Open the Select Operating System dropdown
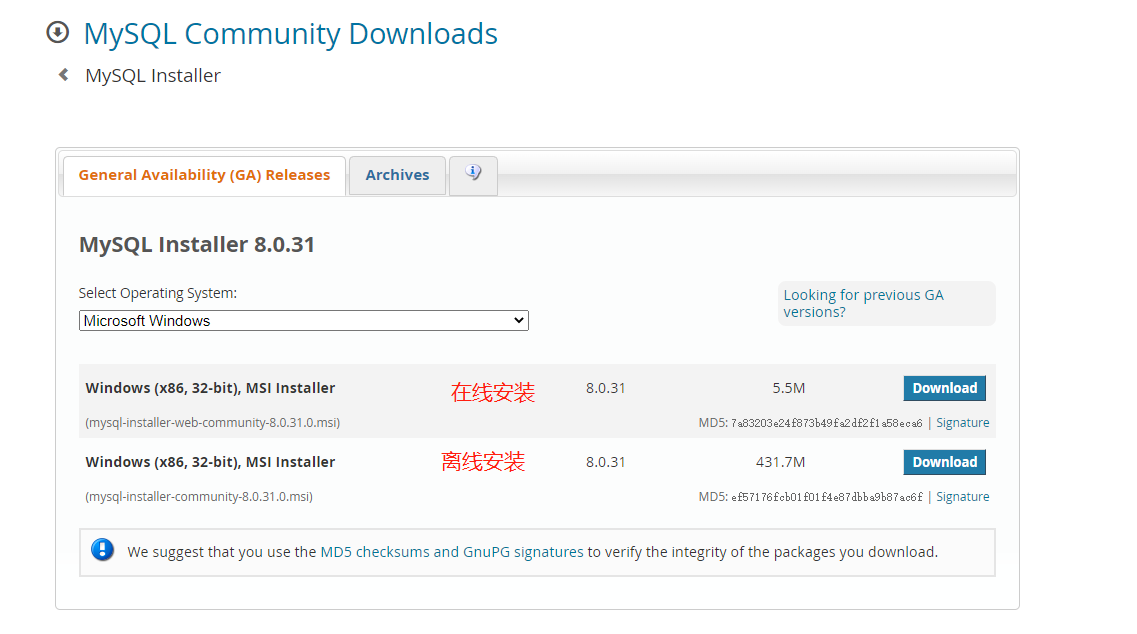 click(x=304, y=321)
